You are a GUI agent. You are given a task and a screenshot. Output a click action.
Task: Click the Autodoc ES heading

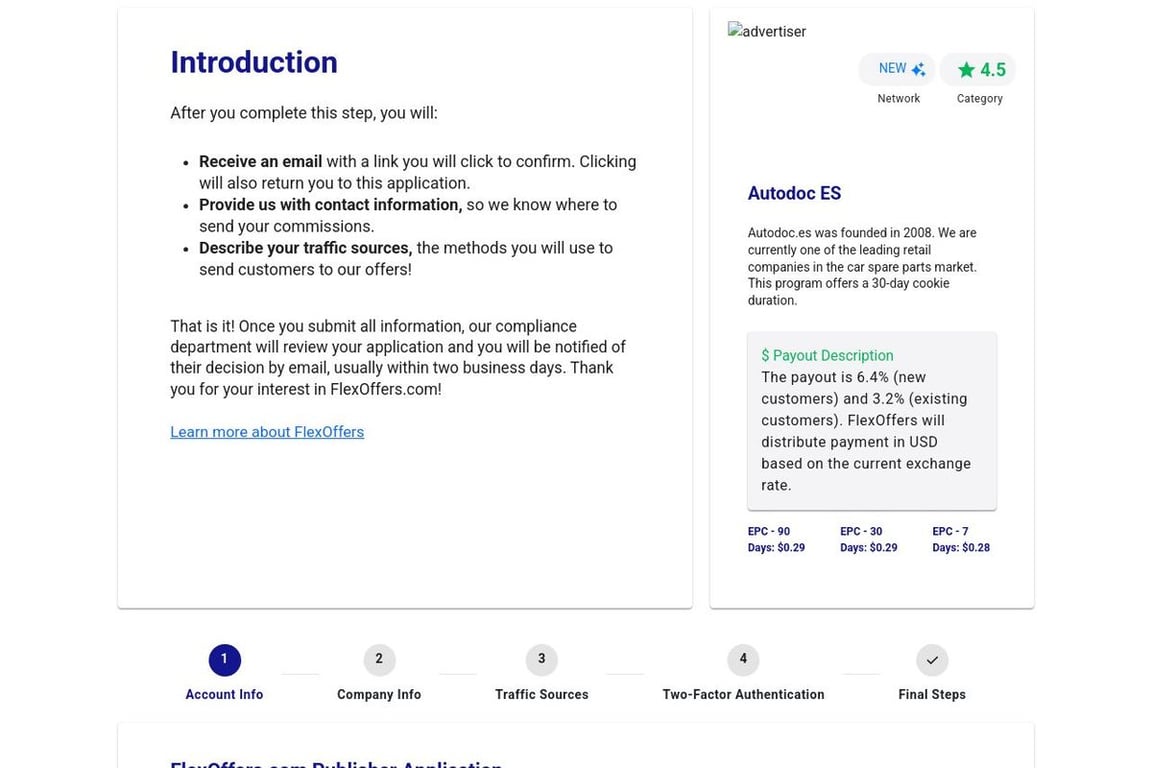pyautogui.click(x=794, y=193)
